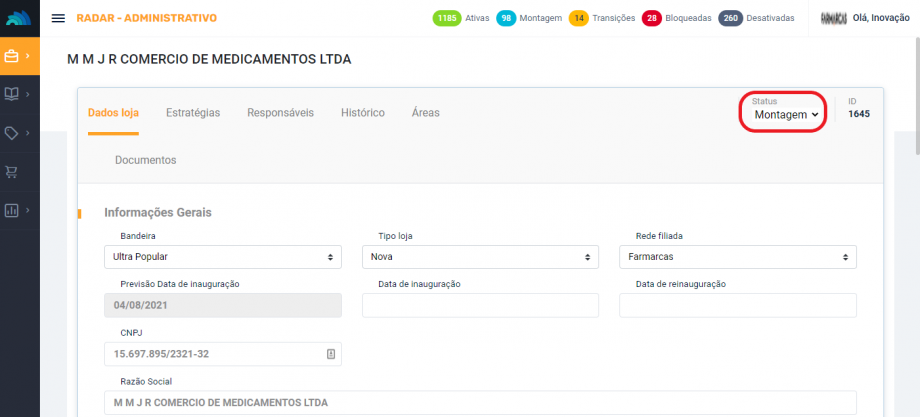Click the red 28 Bloqueadas badge
The image size is (920, 417).
coord(652,18)
